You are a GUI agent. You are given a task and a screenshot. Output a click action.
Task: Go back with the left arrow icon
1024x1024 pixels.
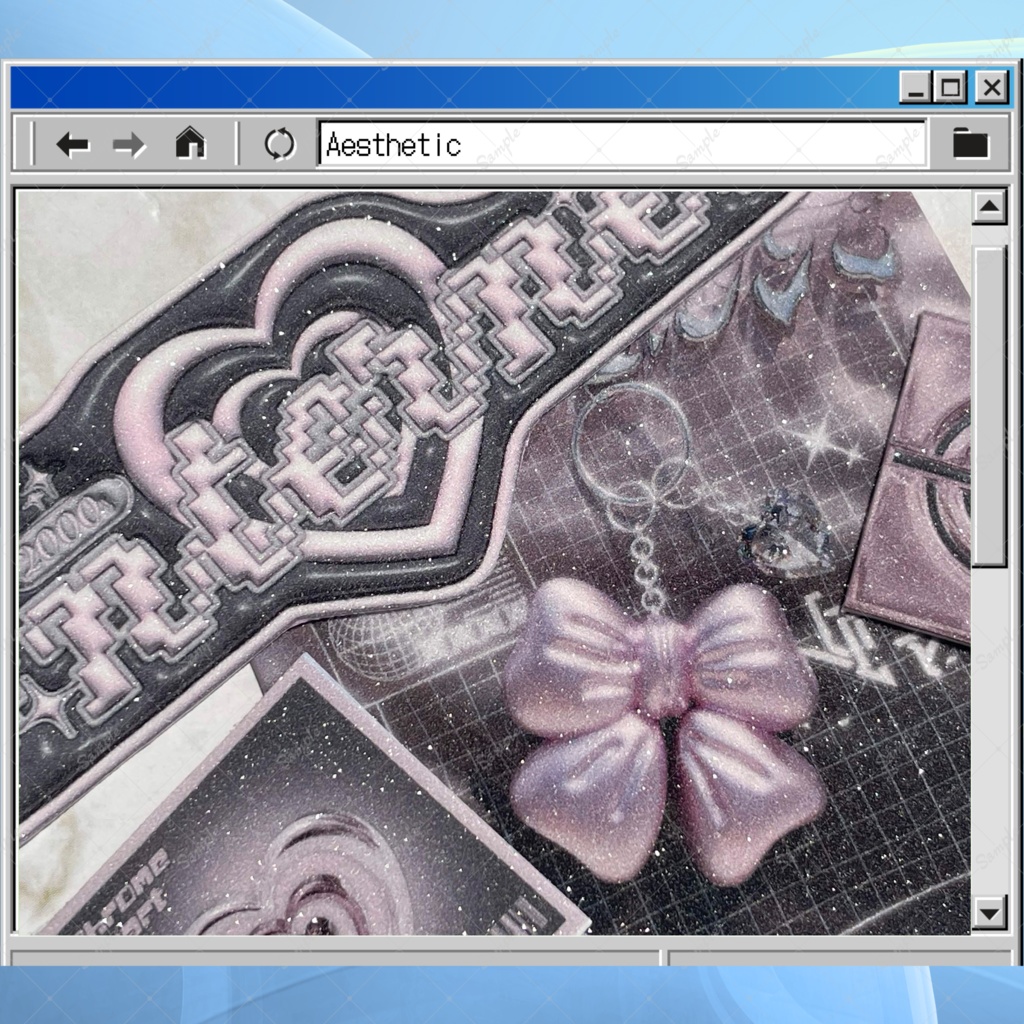point(72,144)
